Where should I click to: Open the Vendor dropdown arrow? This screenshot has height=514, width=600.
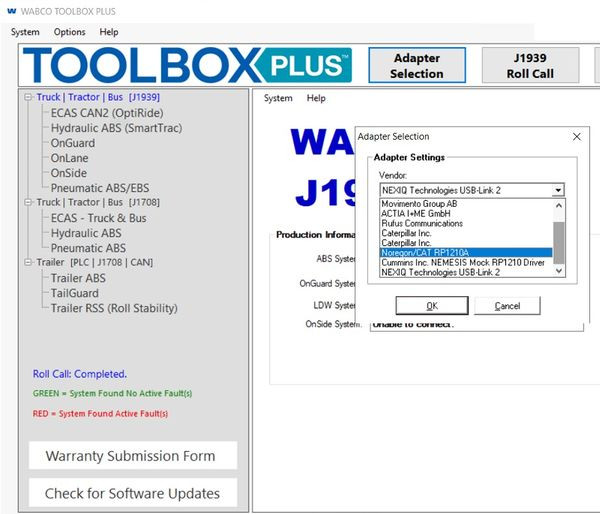click(558, 190)
